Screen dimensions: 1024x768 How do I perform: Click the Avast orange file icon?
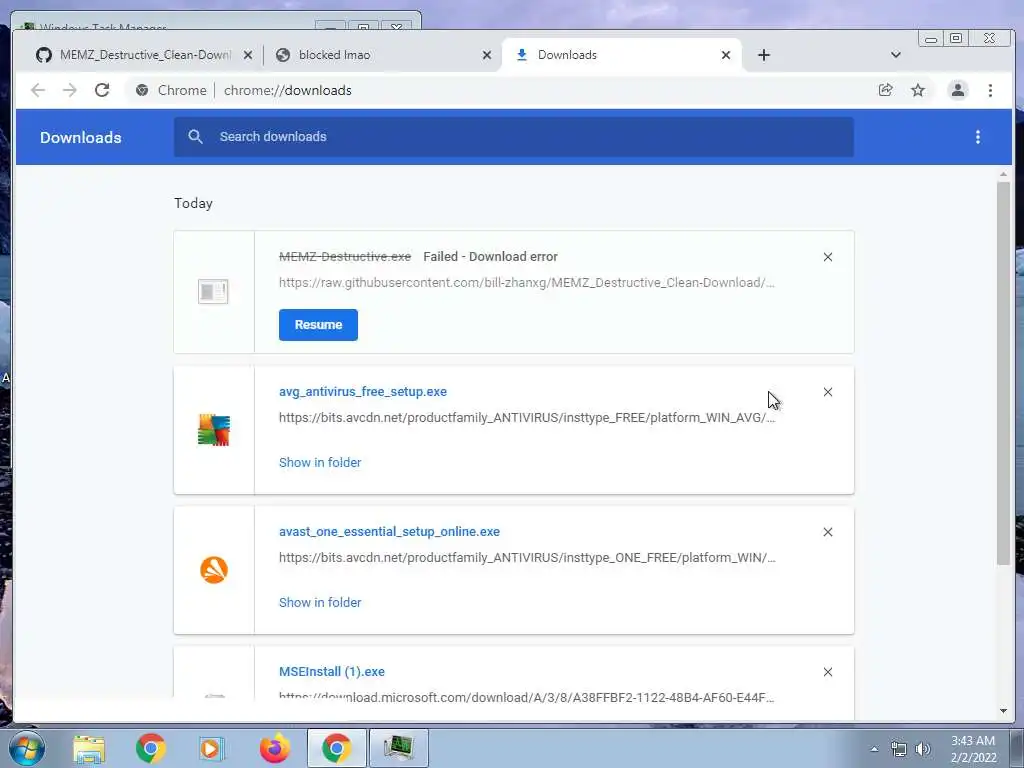pyautogui.click(x=214, y=570)
